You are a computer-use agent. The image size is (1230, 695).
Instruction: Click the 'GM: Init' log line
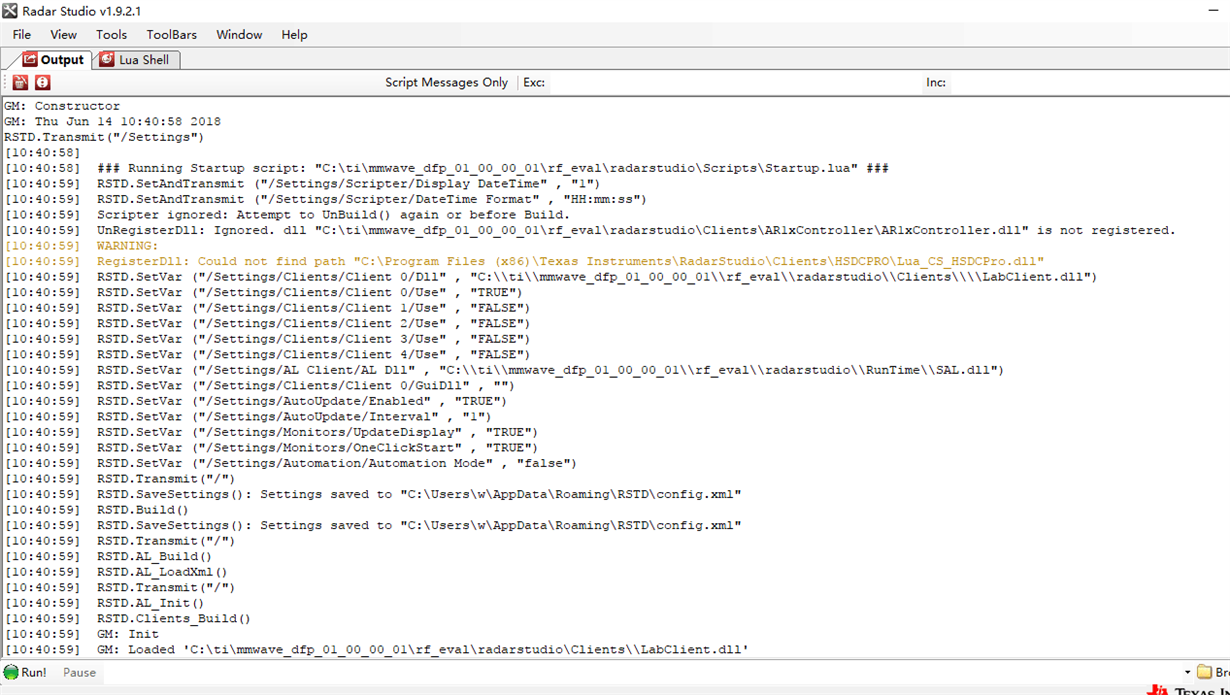coord(81,634)
